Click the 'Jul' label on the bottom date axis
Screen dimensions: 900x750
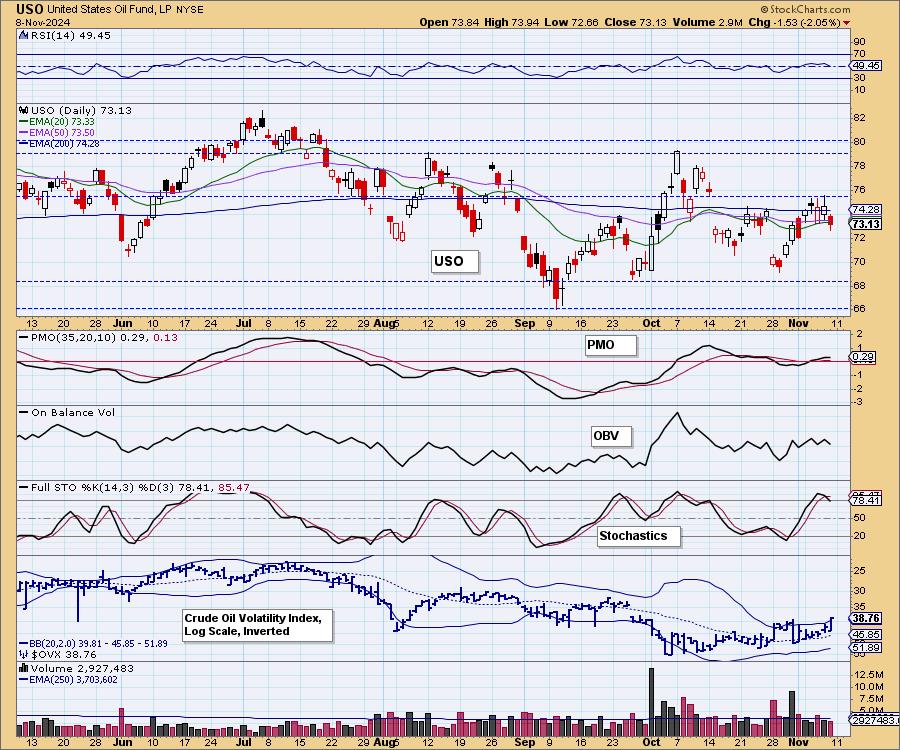(x=243, y=742)
